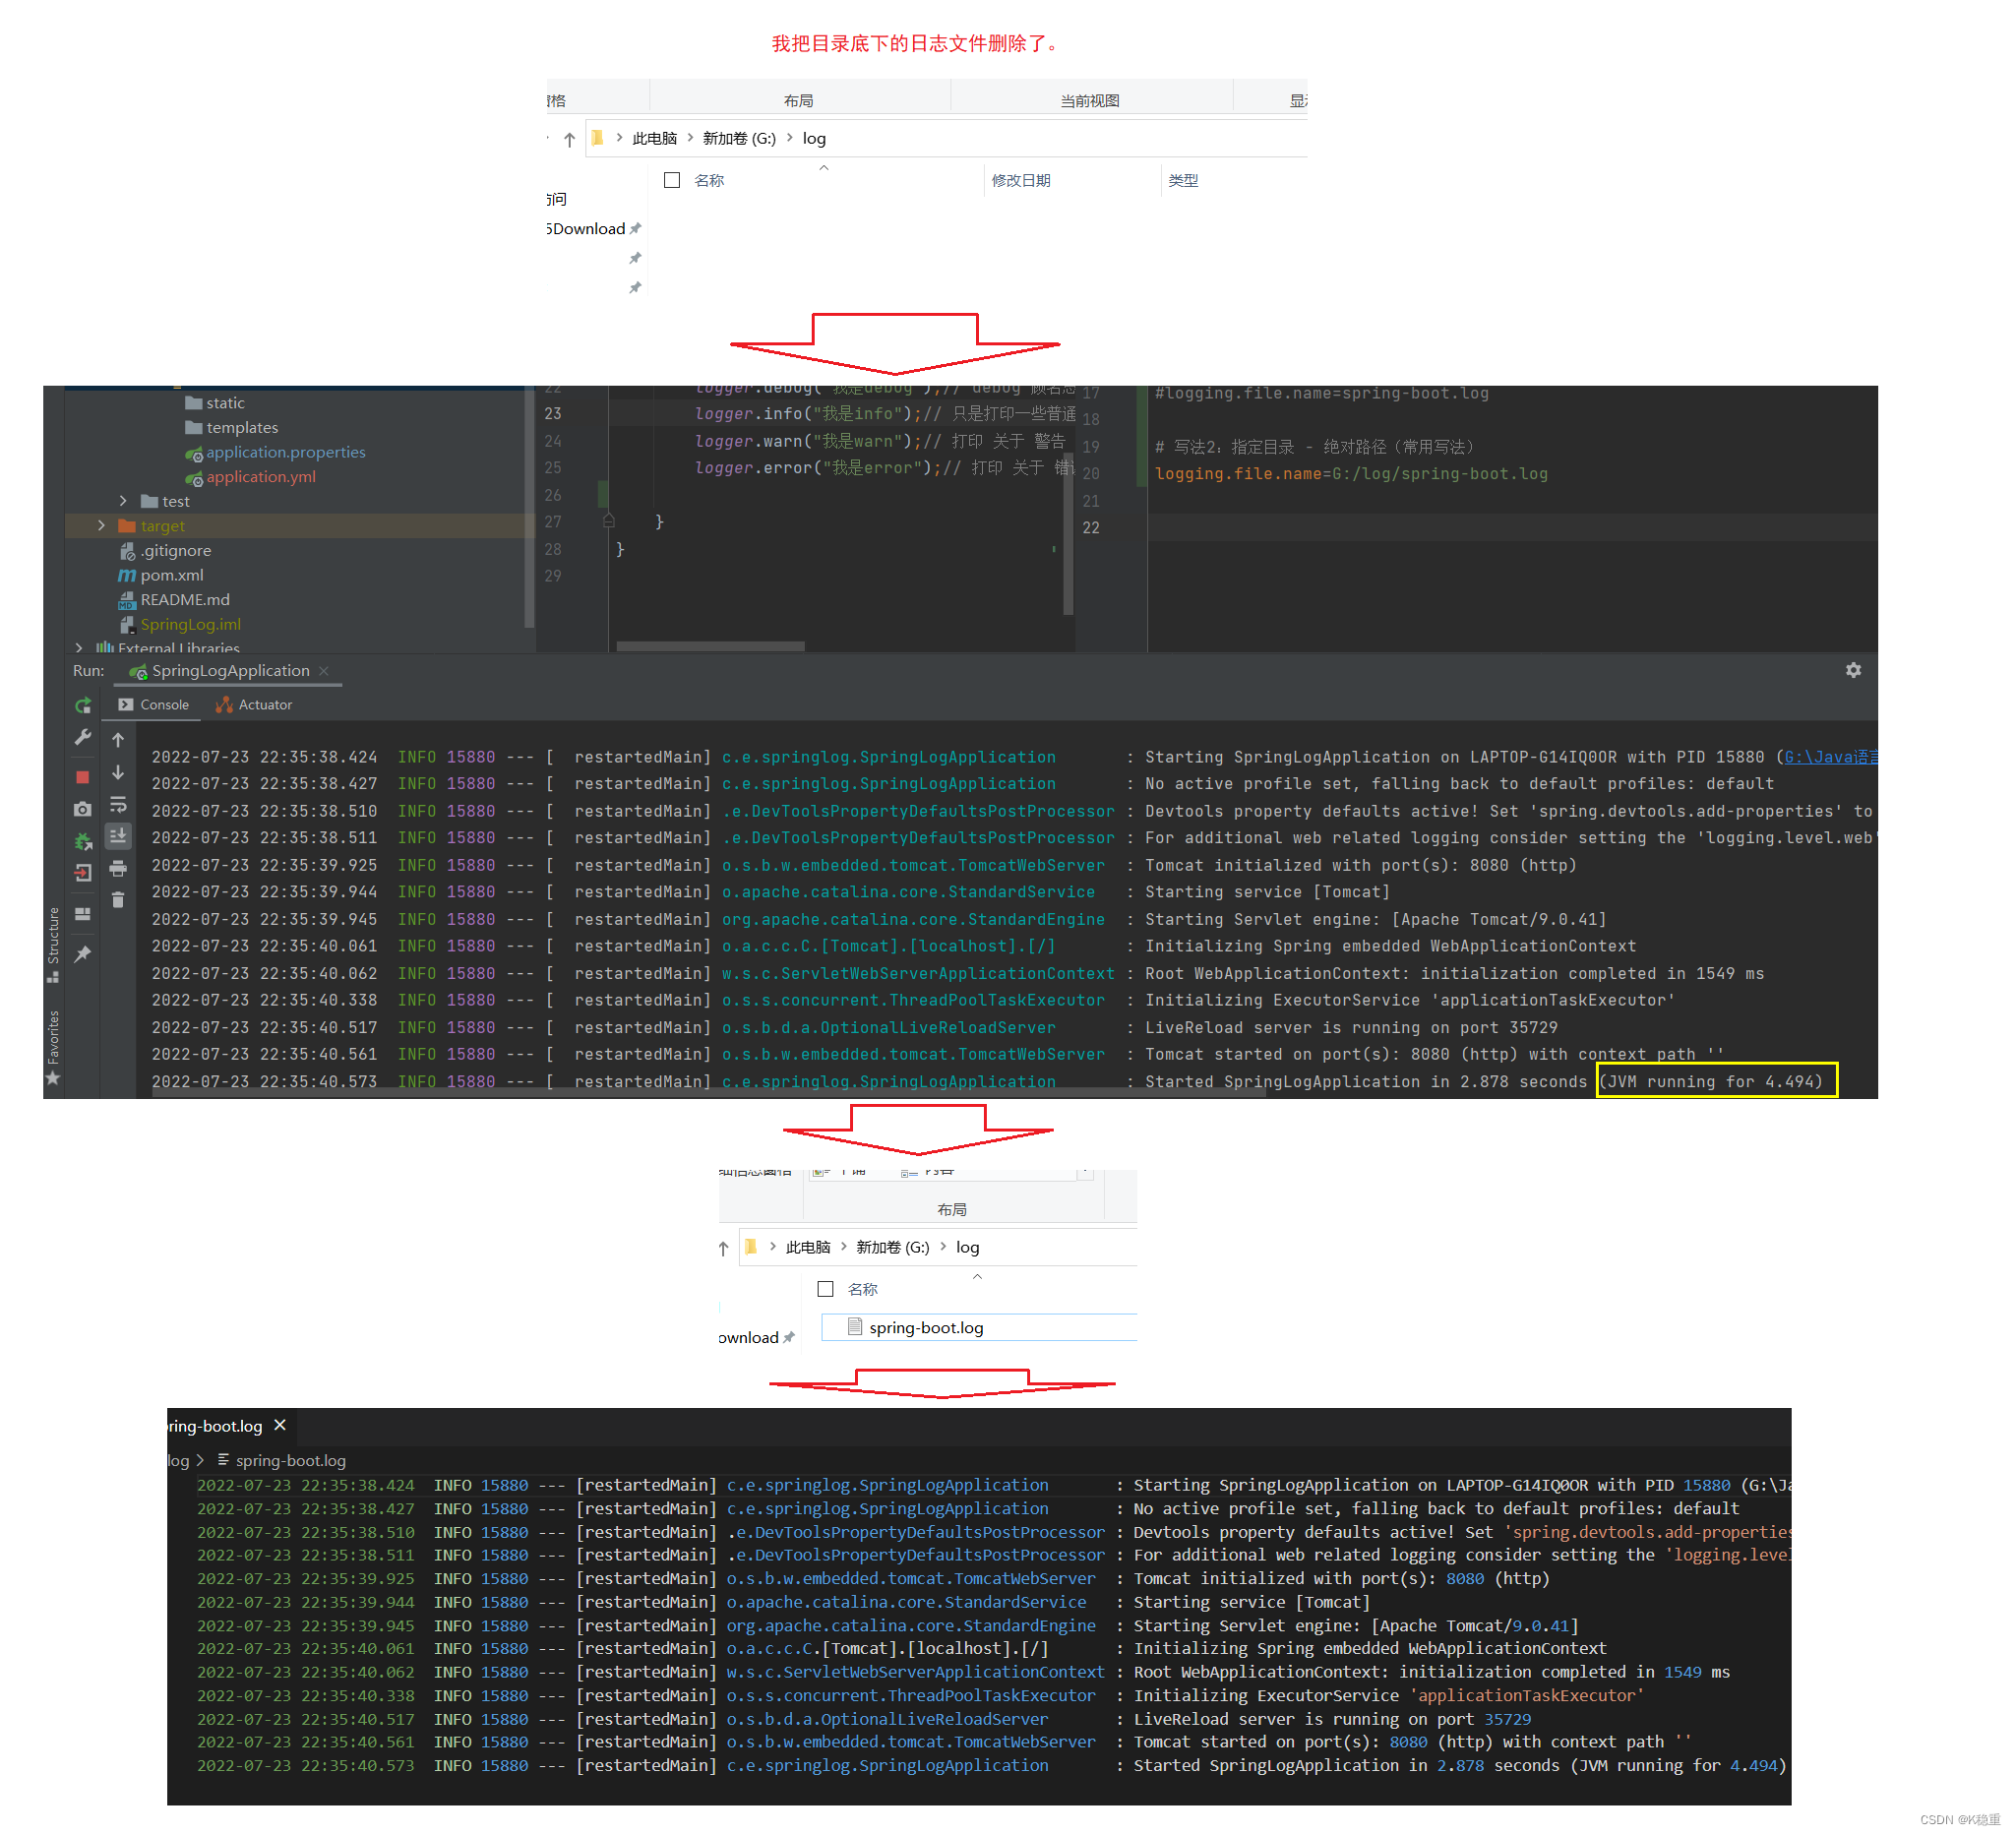Viewport: 2016px width, 1835px height.
Task: Open spring-boot.log file in explorer
Action: tap(925, 1327)
